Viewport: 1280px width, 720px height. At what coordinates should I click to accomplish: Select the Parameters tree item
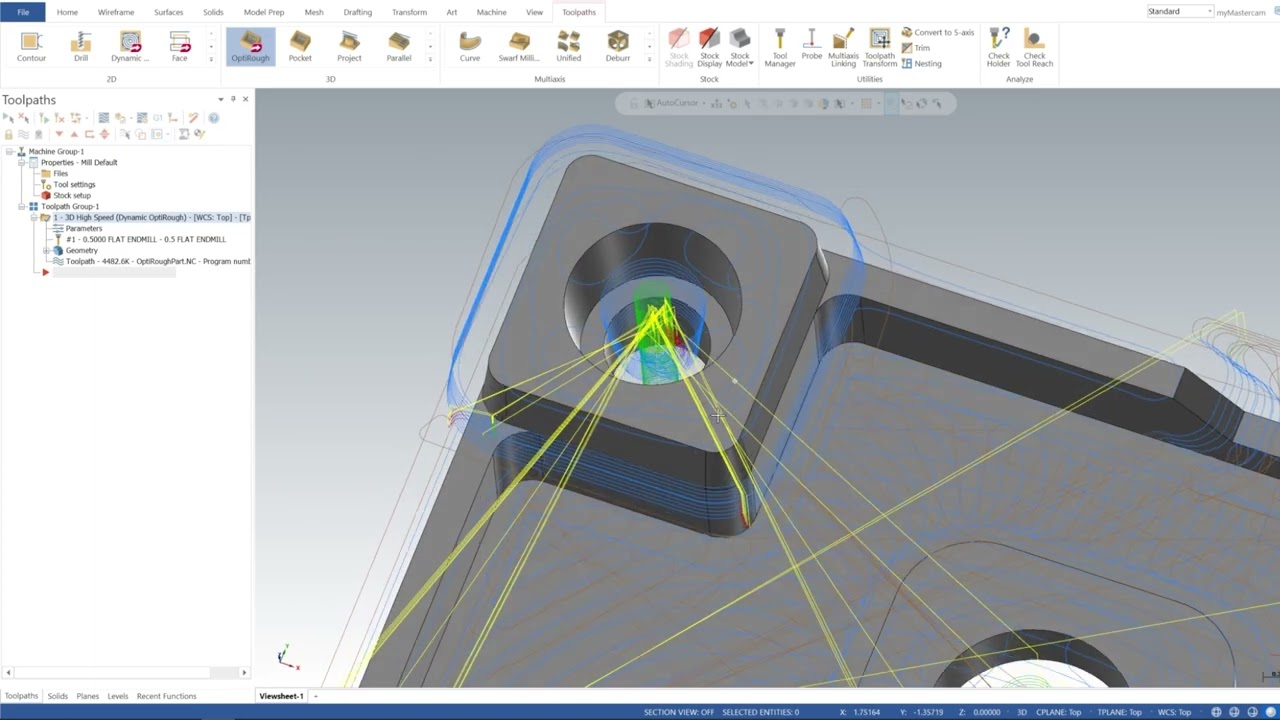tap(83, 229)
